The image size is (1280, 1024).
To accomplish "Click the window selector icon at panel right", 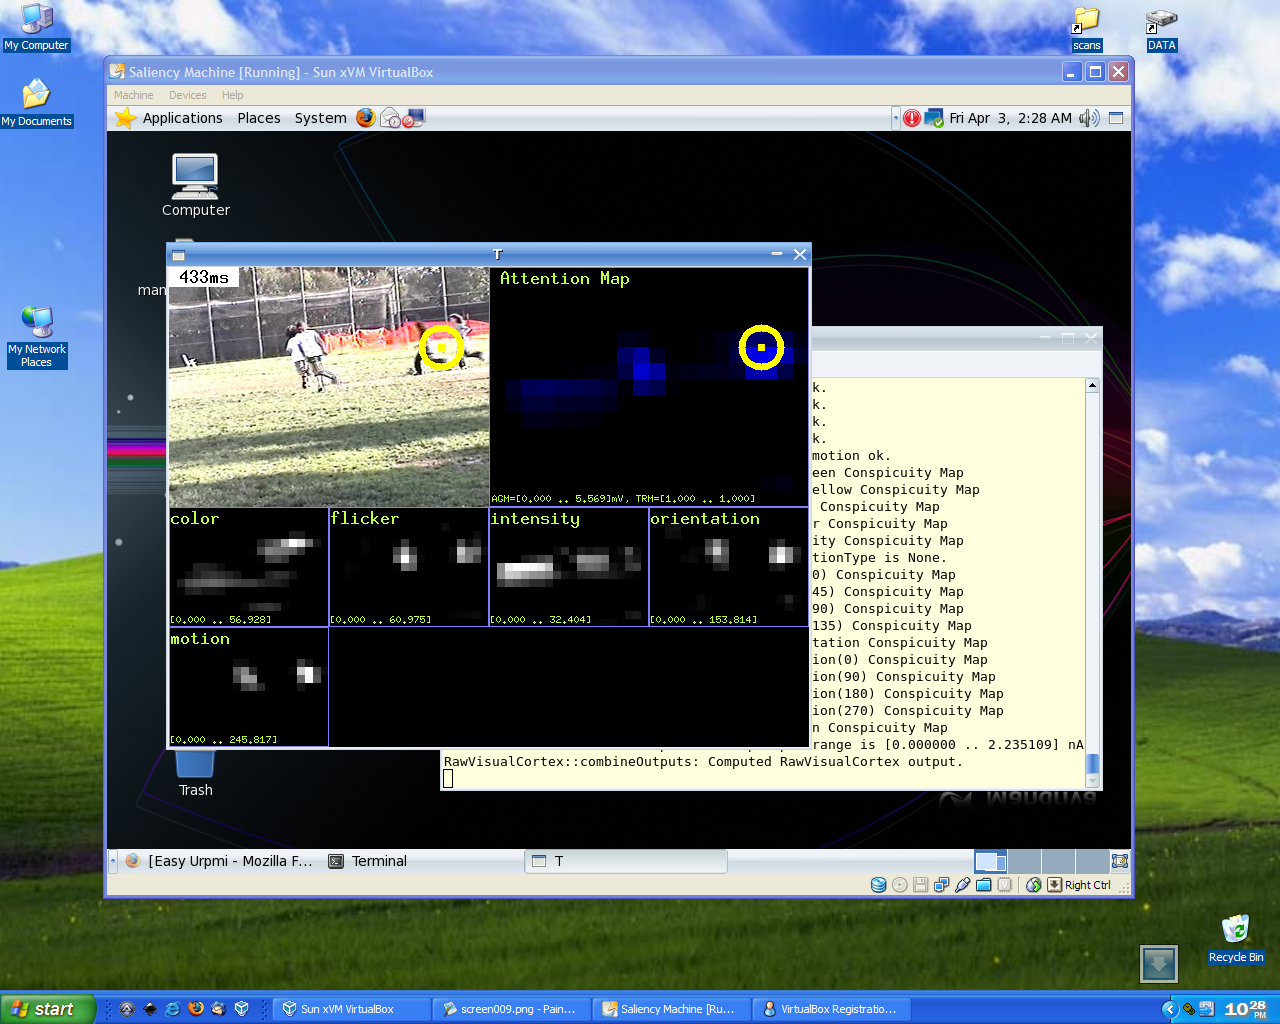I will point(1116,118).
